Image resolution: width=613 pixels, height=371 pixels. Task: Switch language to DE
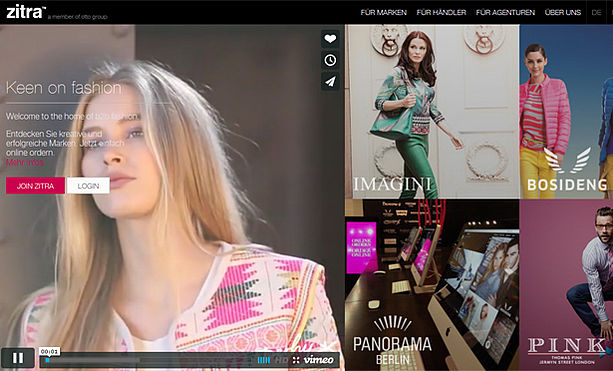click(x=596, y=13)
